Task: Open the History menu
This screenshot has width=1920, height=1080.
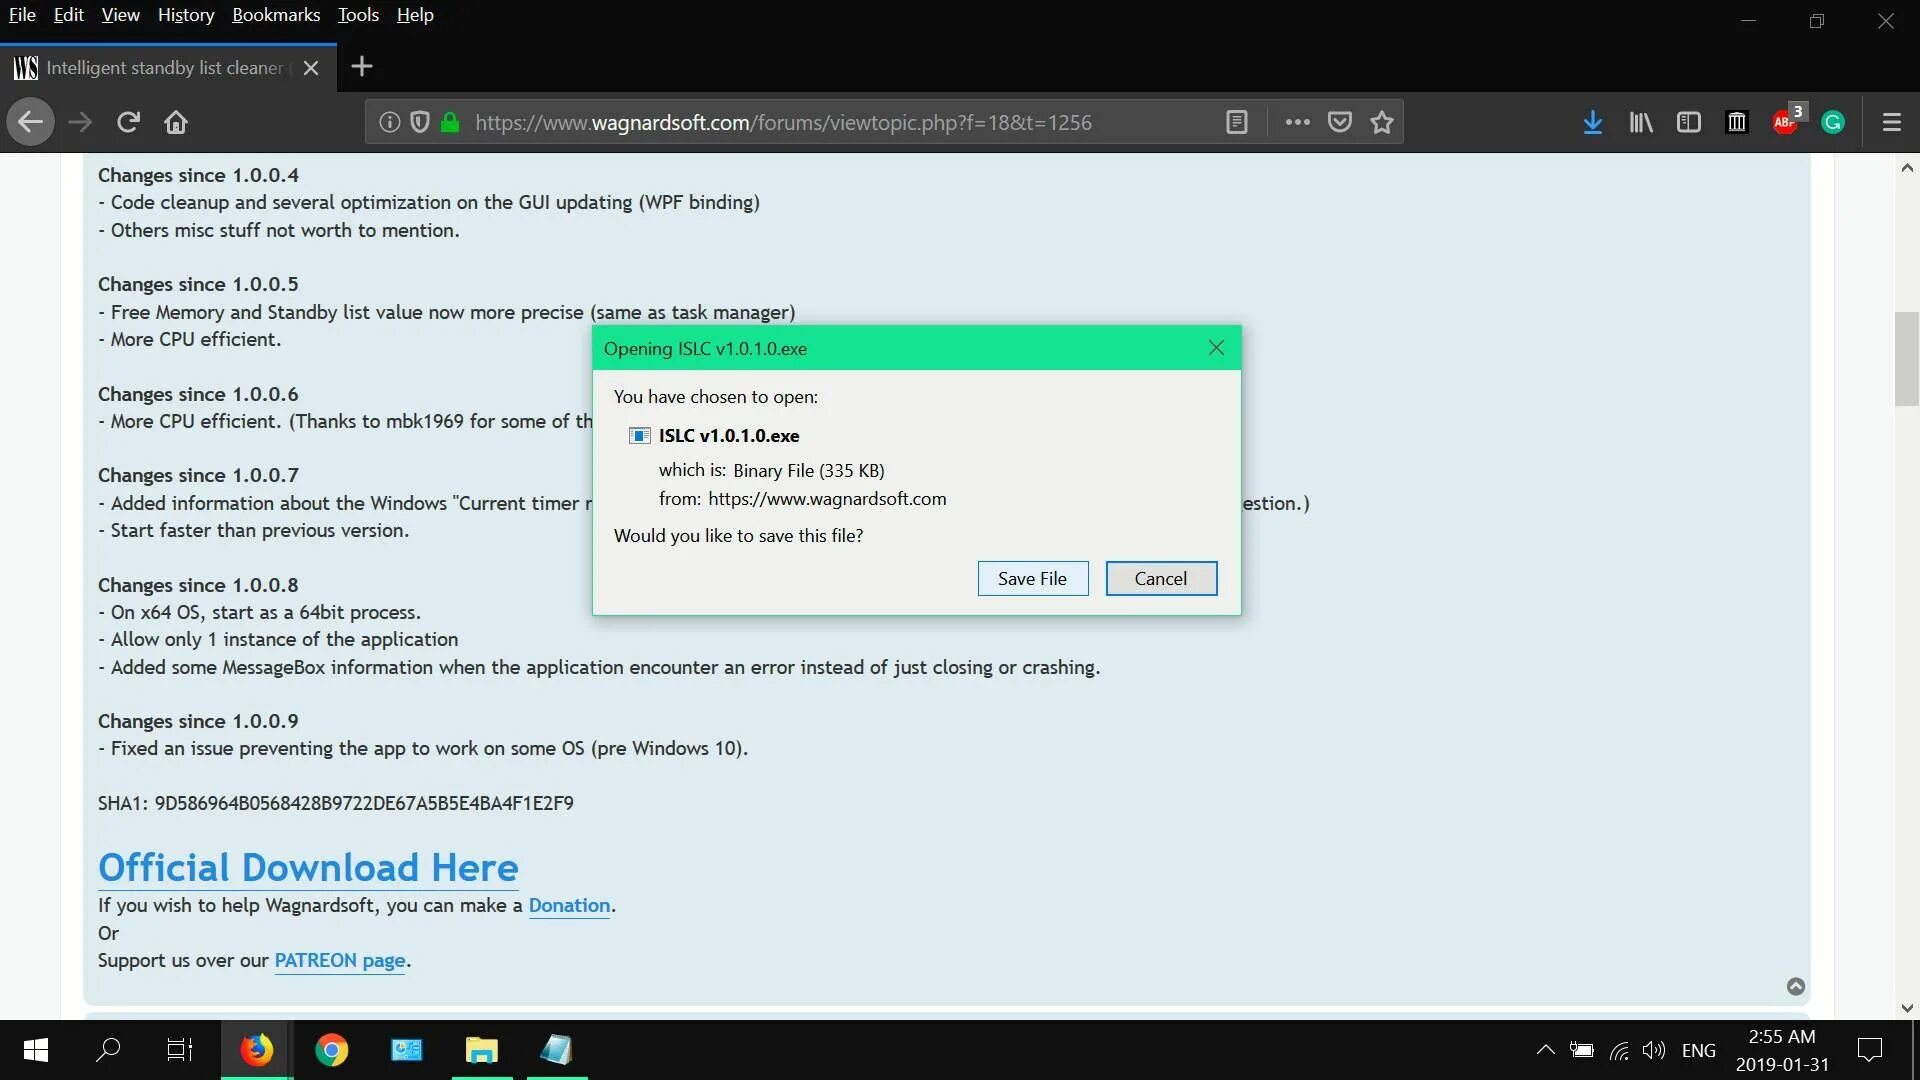Action: [x=186, y=15]
